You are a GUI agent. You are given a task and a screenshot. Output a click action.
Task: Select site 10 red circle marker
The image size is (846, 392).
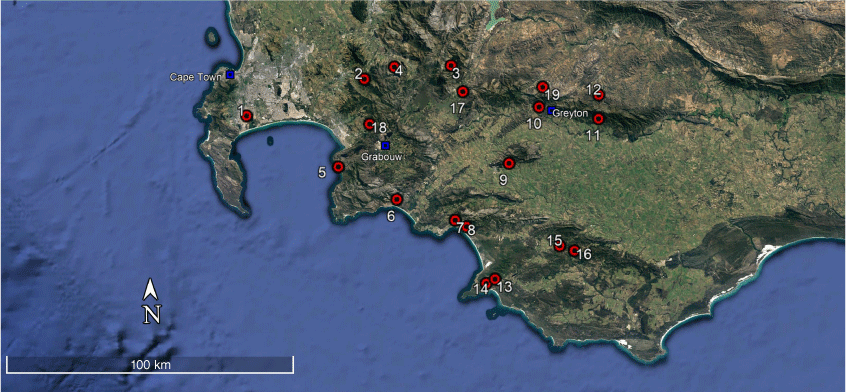point(539,107)
